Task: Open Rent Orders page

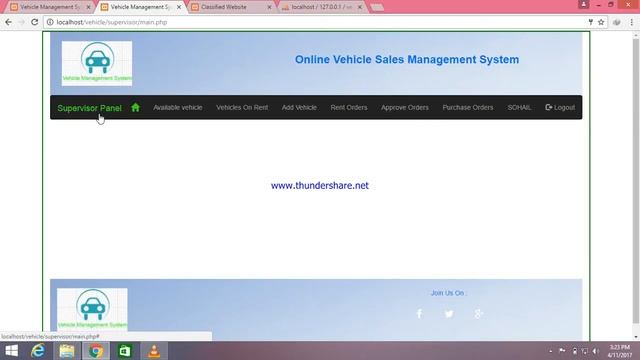Action: pos(349,107)
